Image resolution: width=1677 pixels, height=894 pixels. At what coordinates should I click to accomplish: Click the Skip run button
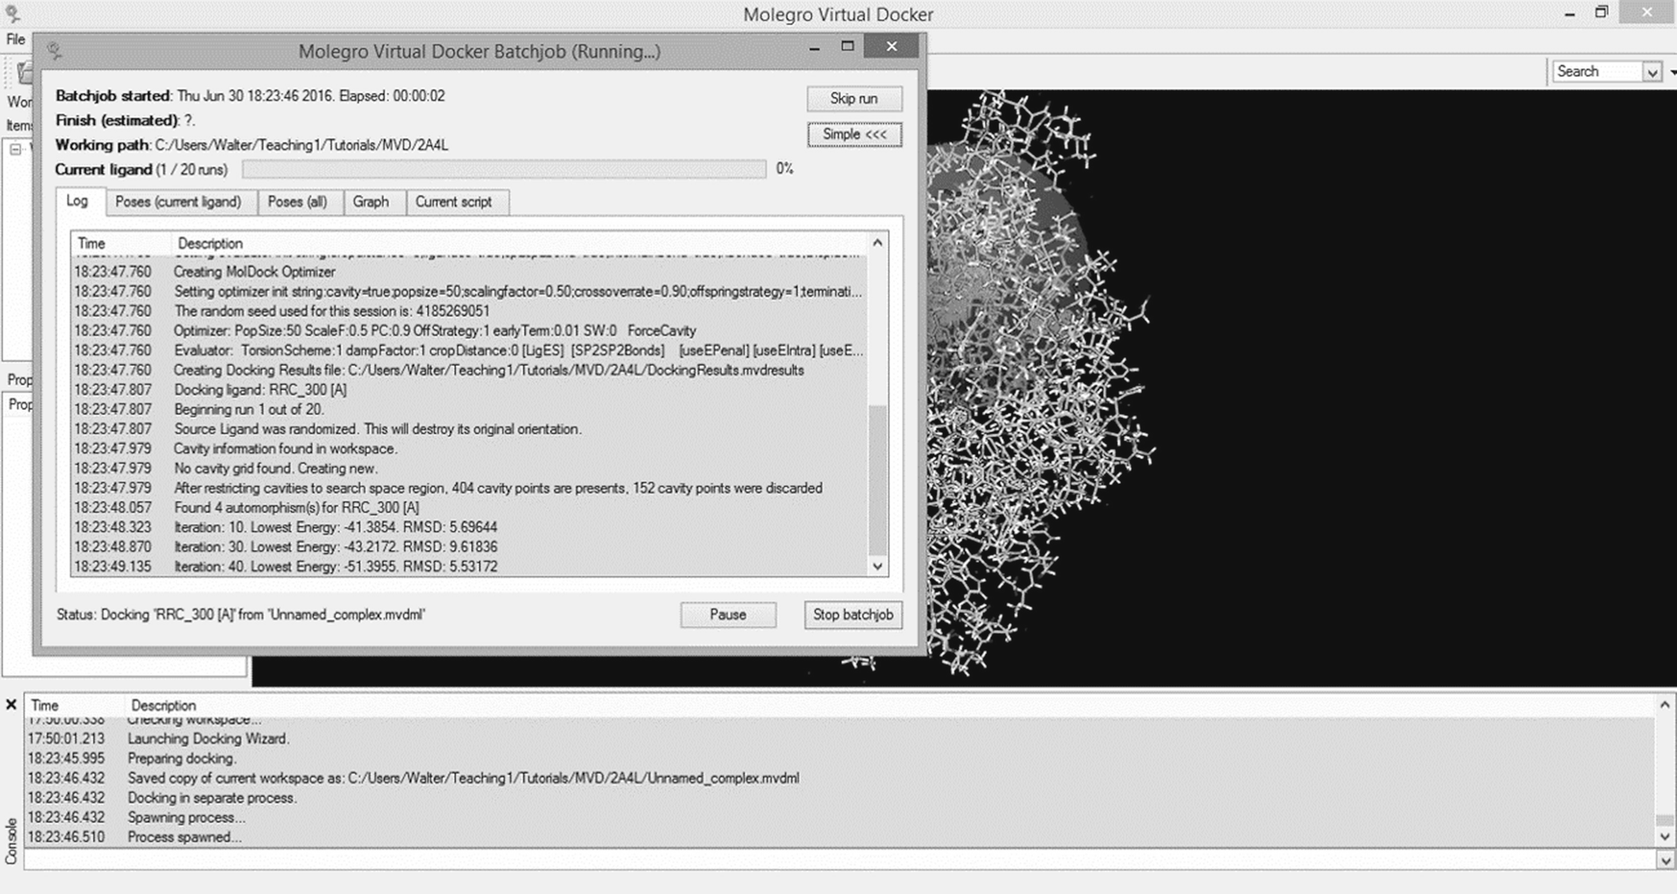[854, 98]
